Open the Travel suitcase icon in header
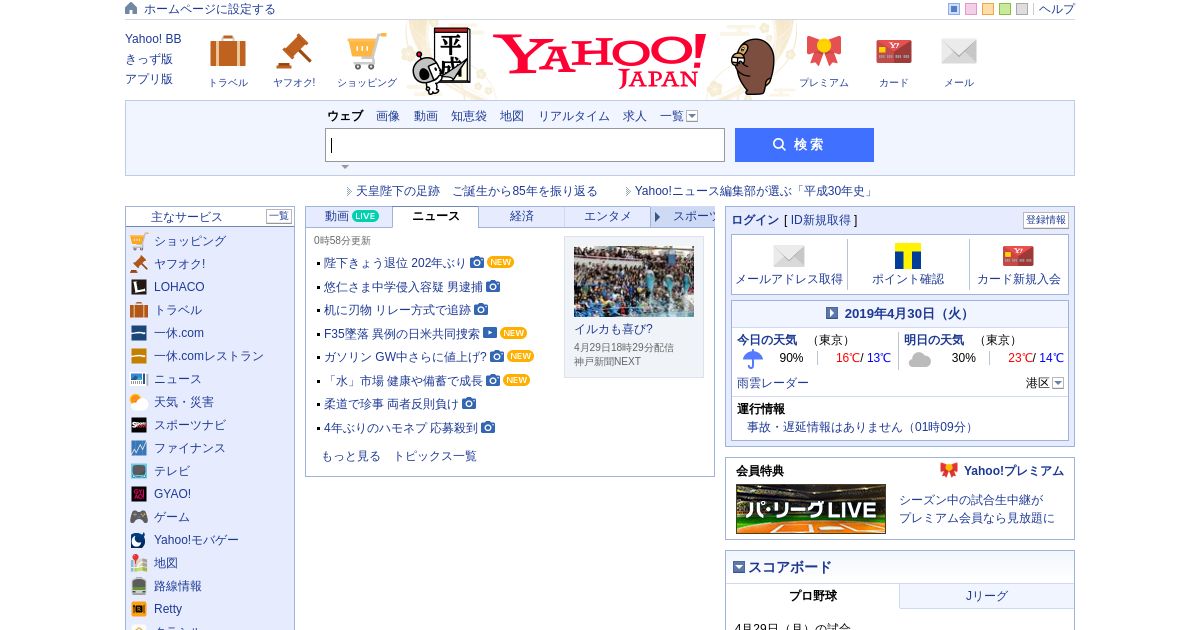Image resolution: width=1200 pixels, height=630 pixels. pyautogui.click(x=228, y=51)
